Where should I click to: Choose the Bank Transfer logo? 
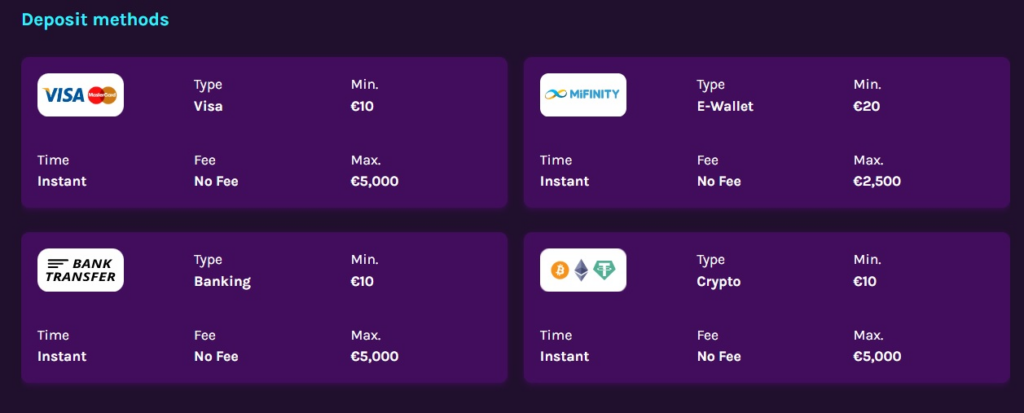tap(81, 270)
